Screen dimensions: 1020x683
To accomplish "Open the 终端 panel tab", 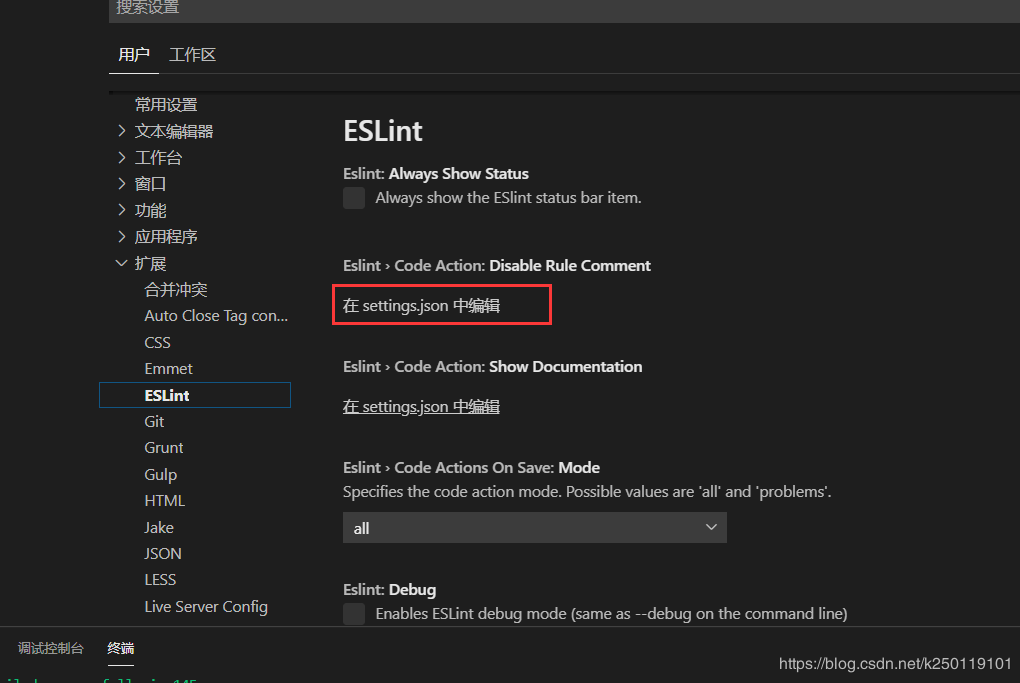I will 120,648.
